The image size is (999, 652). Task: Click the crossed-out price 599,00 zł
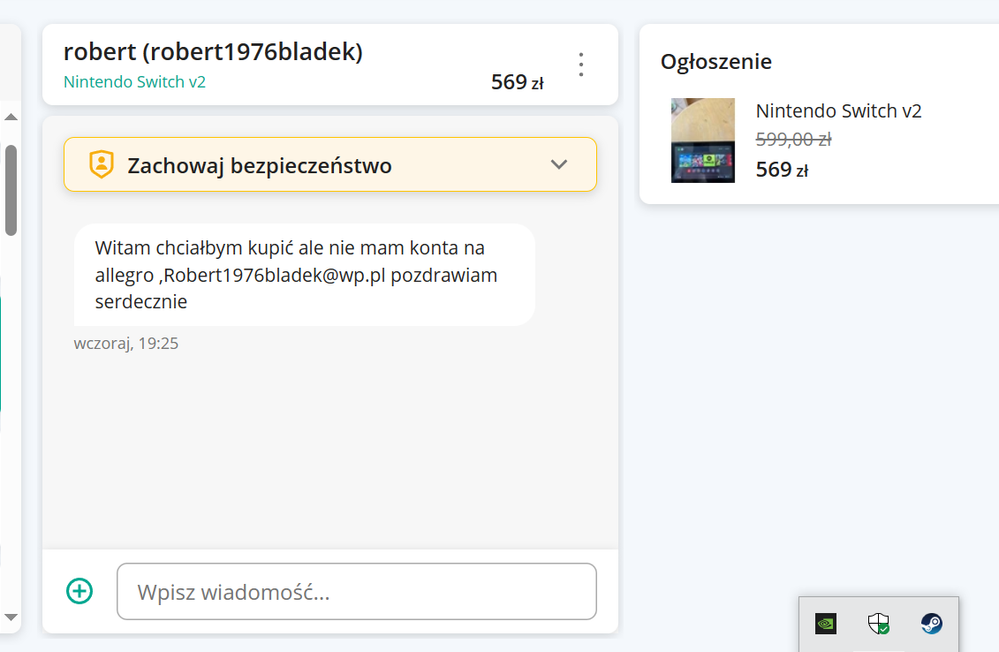793,139
